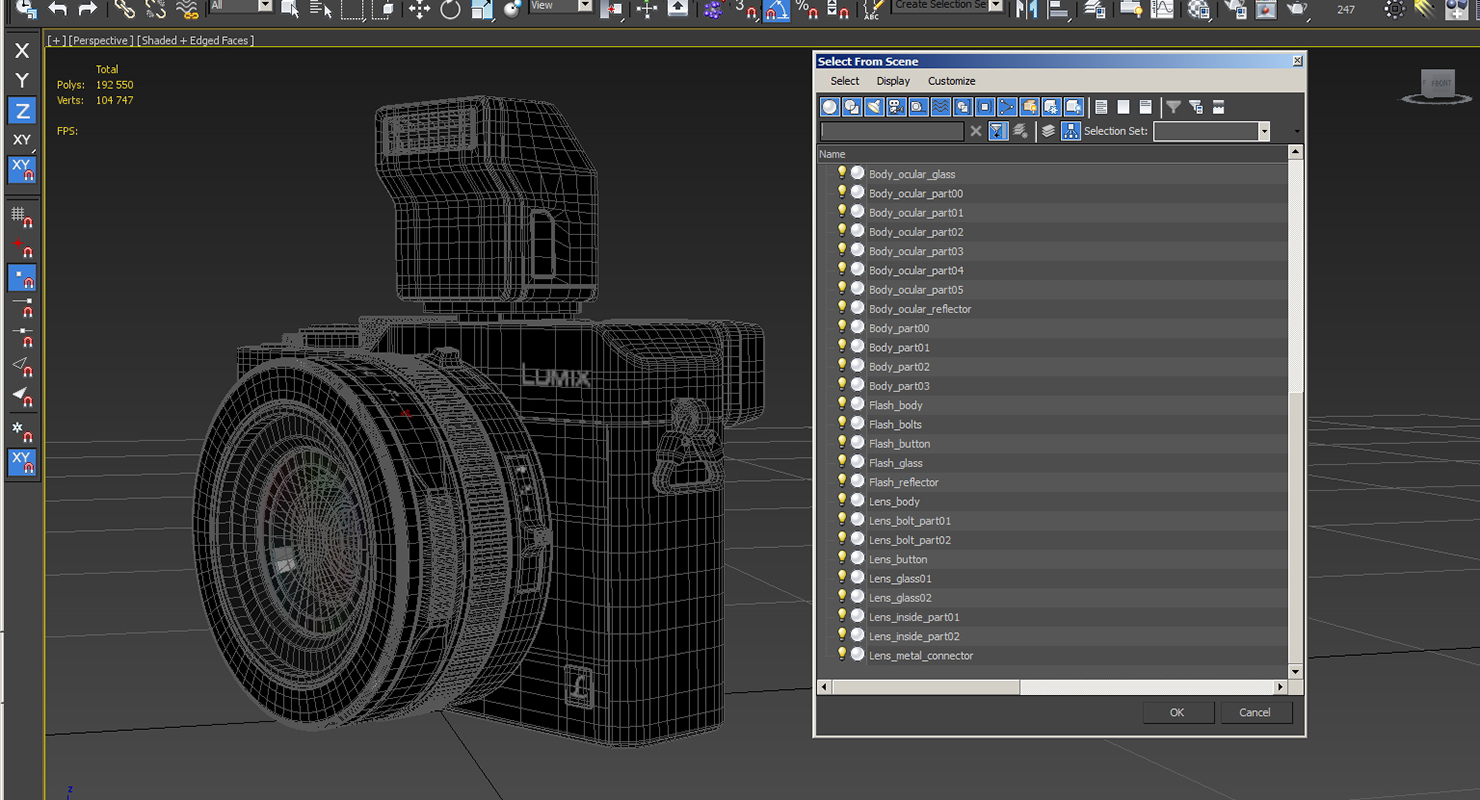
Task: Restrict axis constraint to X
Action: click(x=22, y=51)
